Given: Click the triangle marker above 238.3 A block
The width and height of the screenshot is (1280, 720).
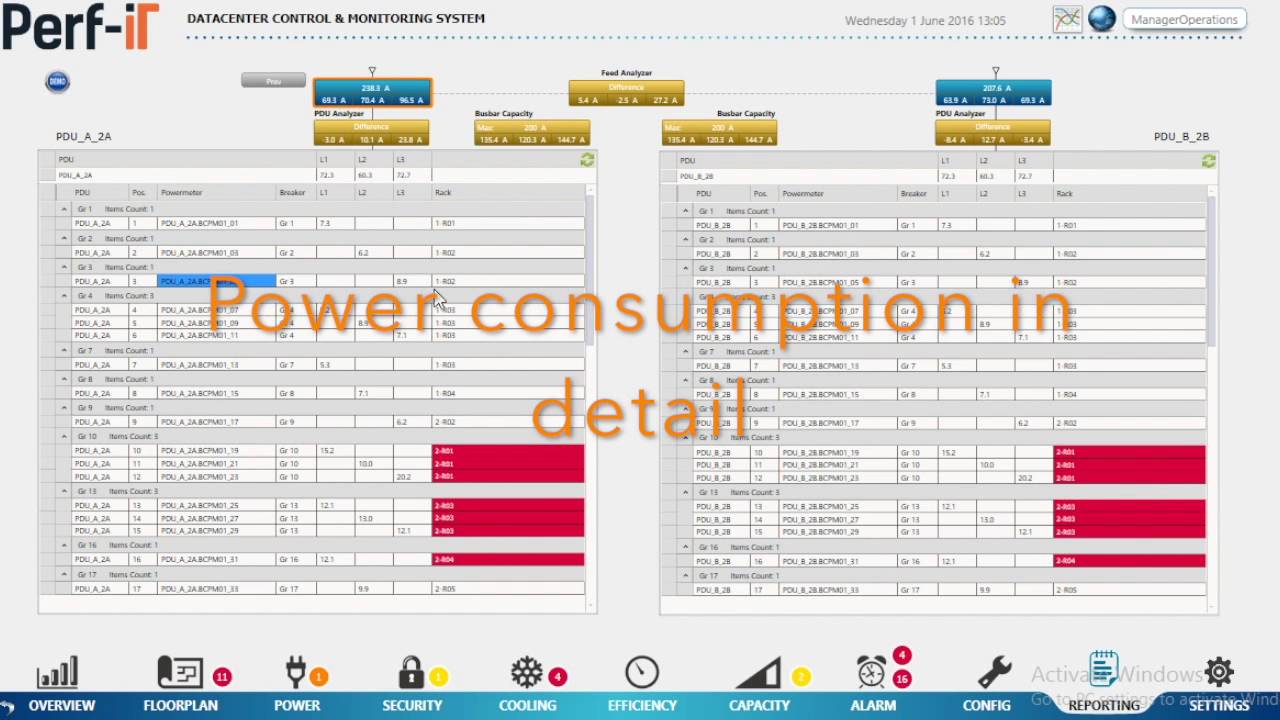Looking at the screenshot, I should (372, 72).
